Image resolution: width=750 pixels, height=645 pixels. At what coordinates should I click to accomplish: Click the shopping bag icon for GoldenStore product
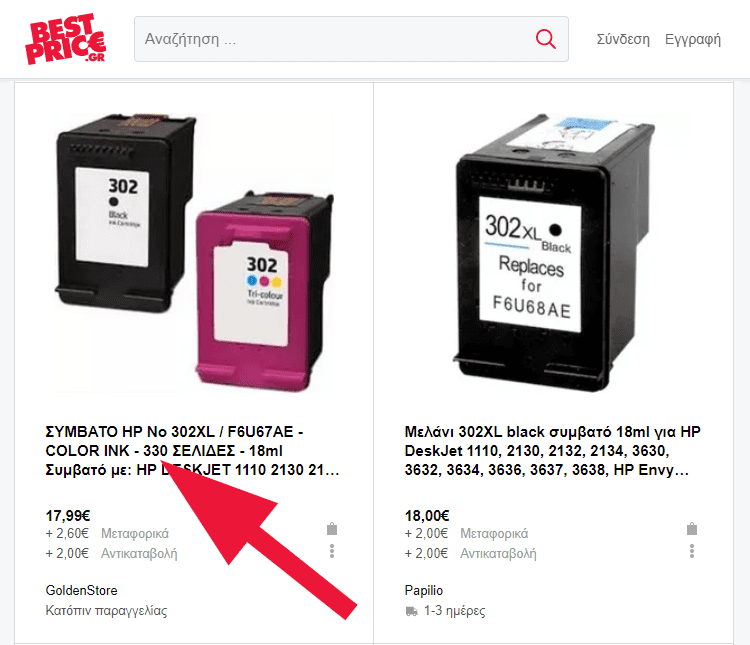tap(332, 529)
